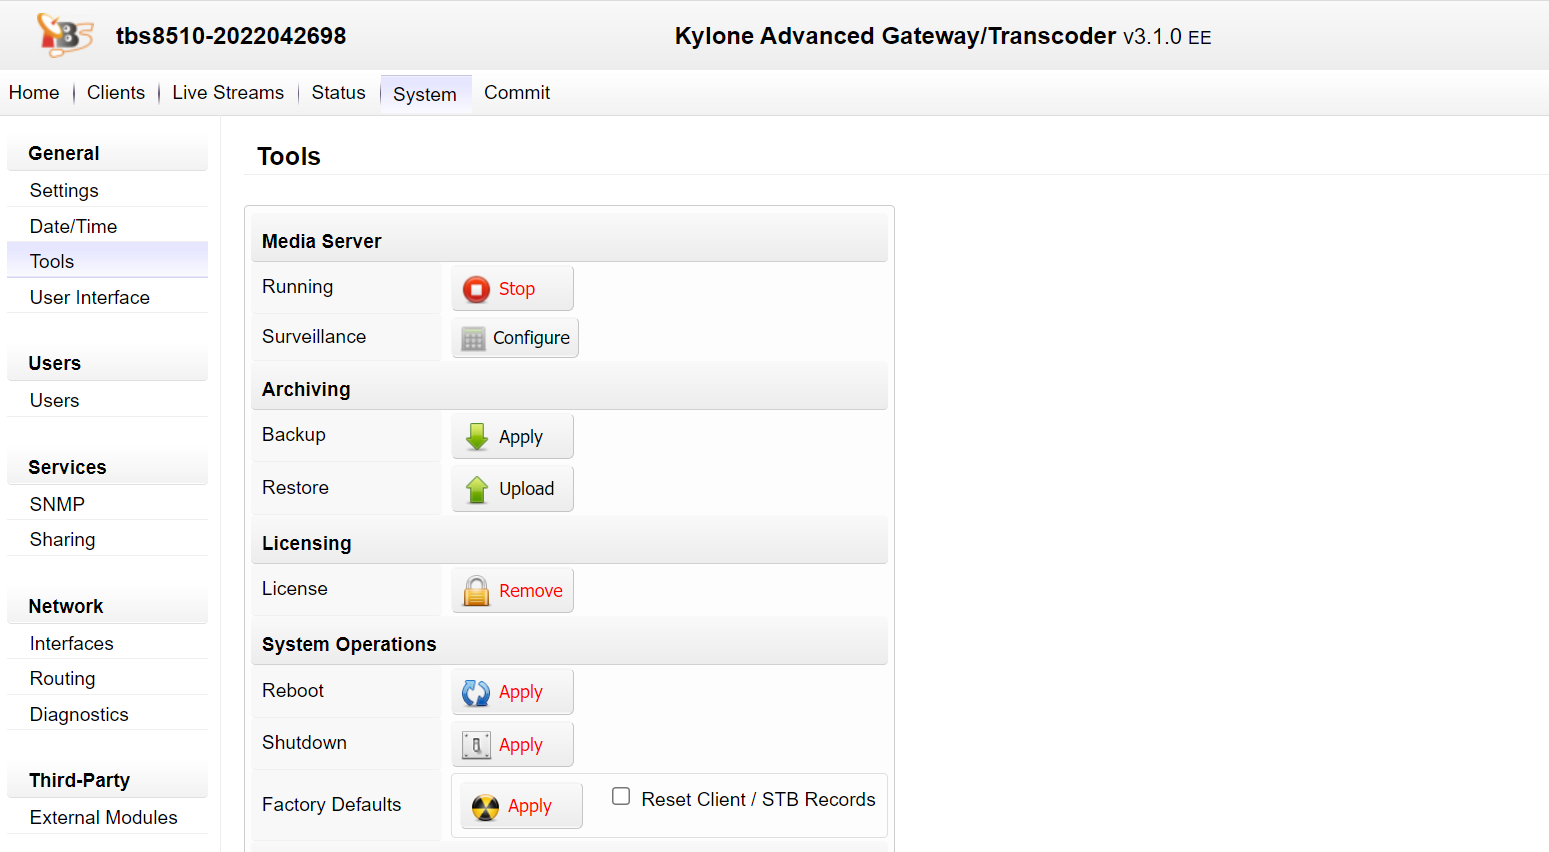This screenshot has height=852, width=1549.
Task: Click the red Stop icon for Media Server
Action: tap(476, 289)
